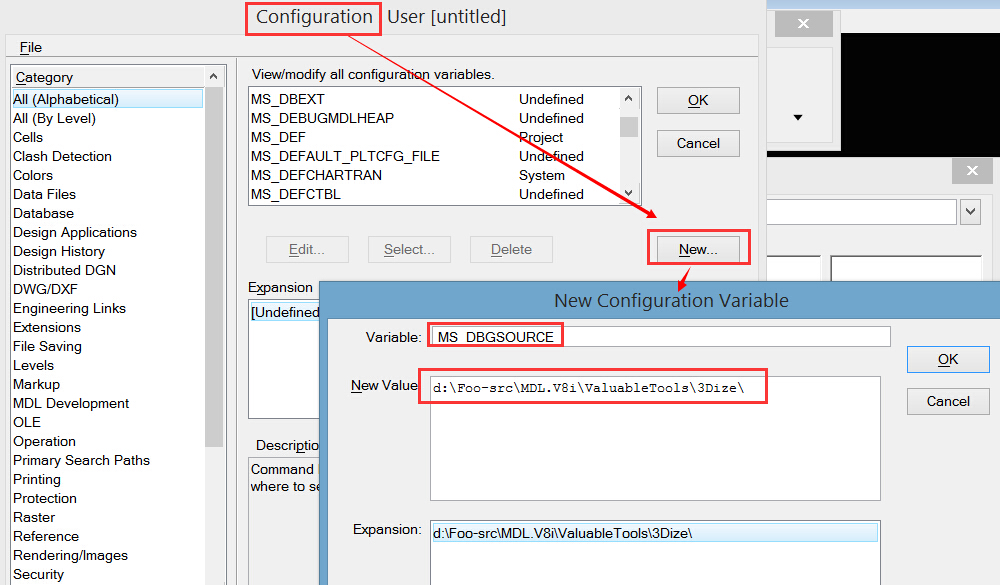Choose the MDL Development category

(71, 403)
